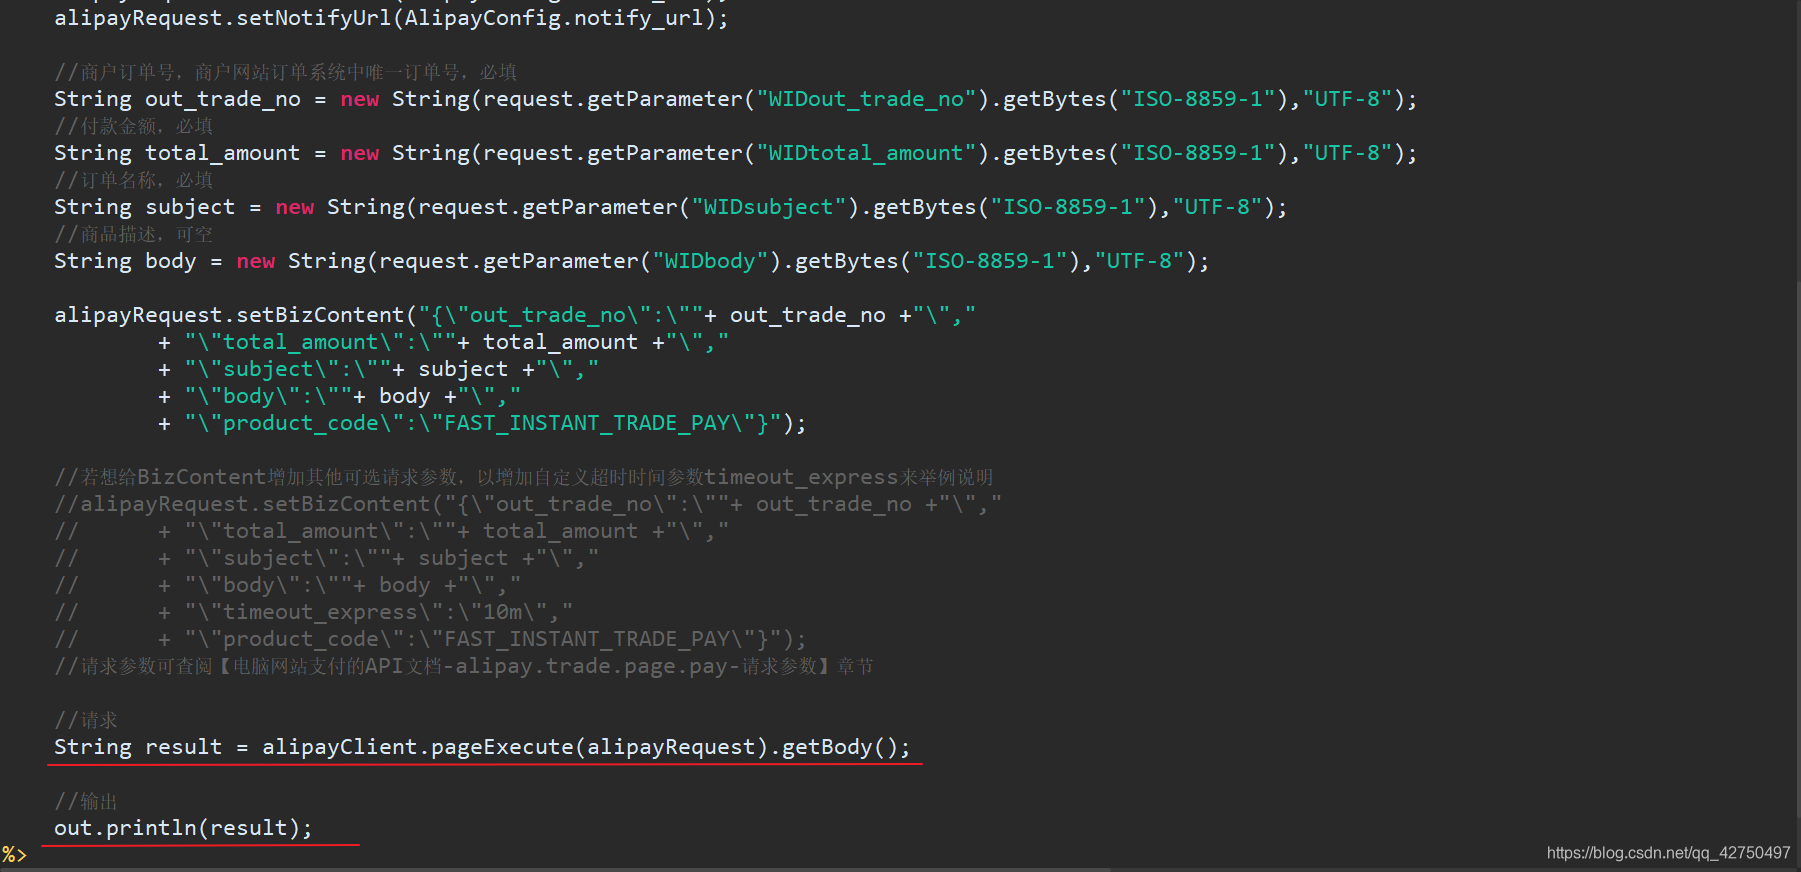Screen dimensions: 1801x872
Task: Click the uncommented alipayRequest.setBizContent call
Action: coord(515,315)
